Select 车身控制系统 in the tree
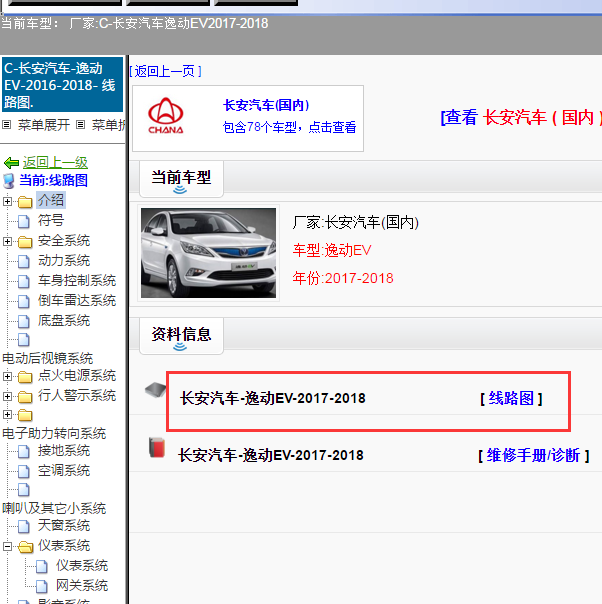This screenshot has height=604, width=602. click(x=77, y=280)
